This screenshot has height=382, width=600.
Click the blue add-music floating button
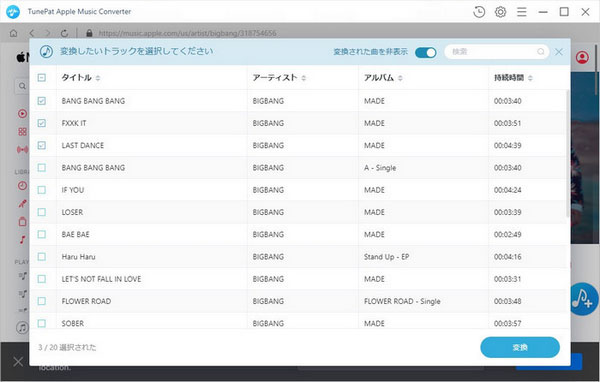click(x=583, y=299)
